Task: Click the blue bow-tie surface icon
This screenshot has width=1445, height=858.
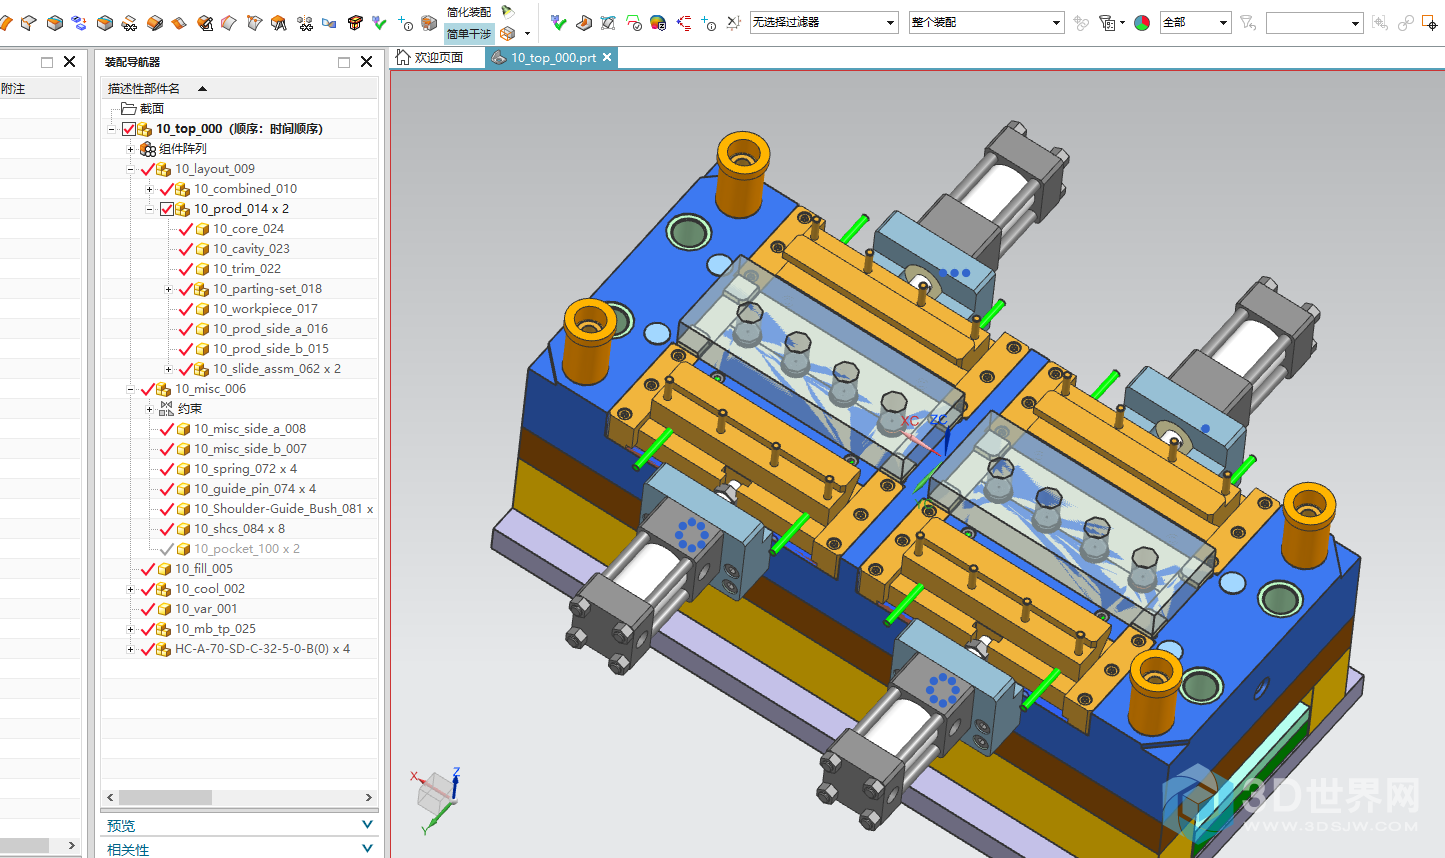Action: pos(329,23)
